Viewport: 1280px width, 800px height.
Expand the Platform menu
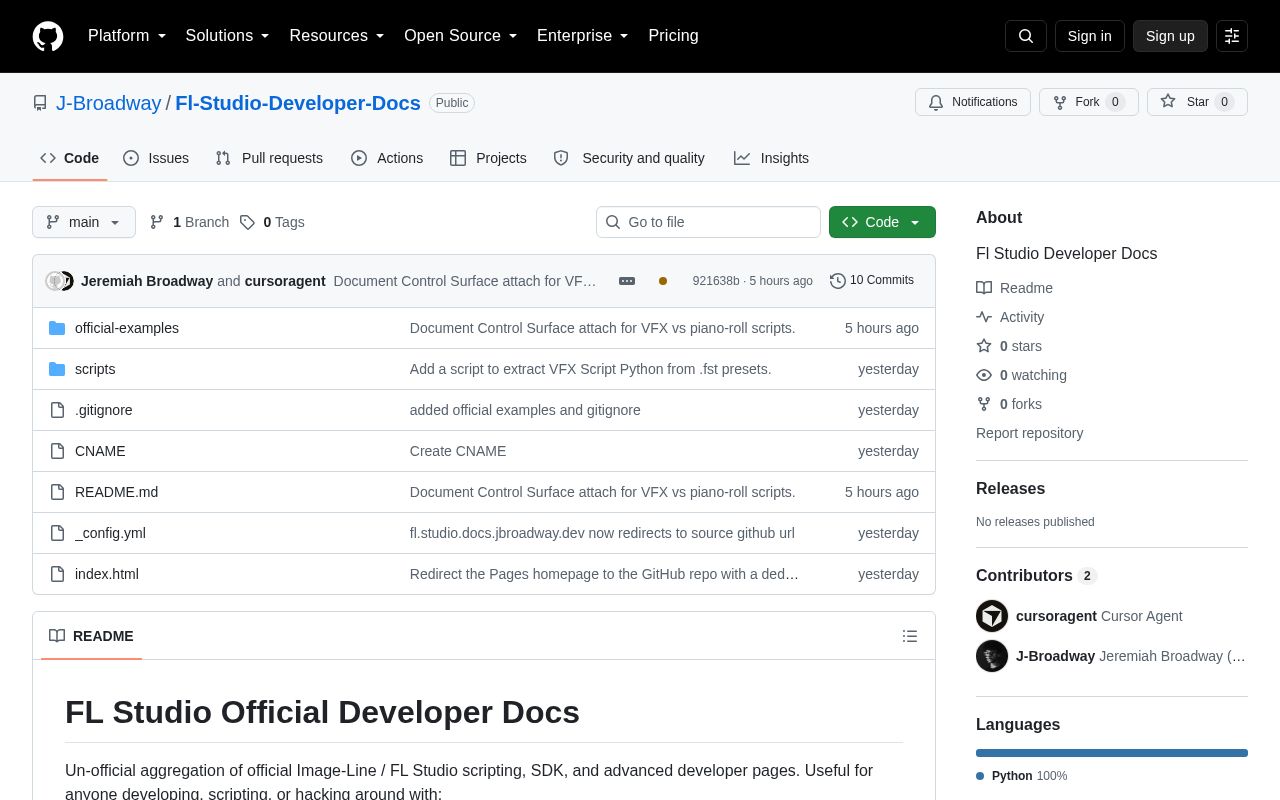(x=127, y=36)
